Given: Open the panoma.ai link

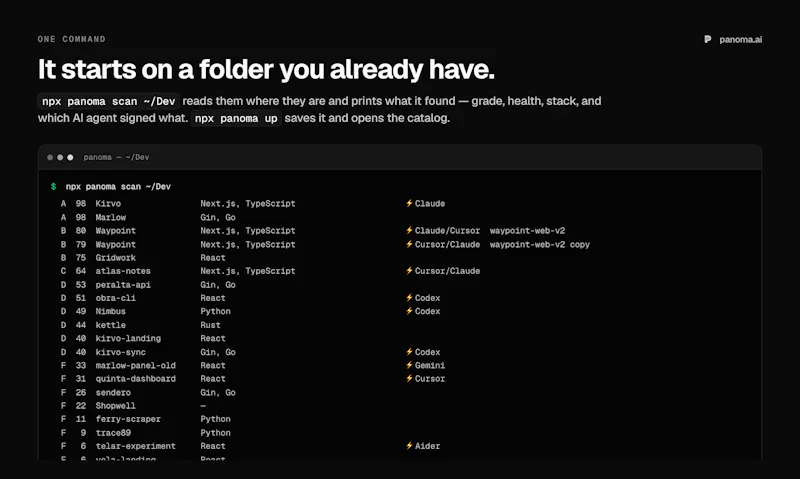Looking at the screenshot, I should click(x=740, y=39).
